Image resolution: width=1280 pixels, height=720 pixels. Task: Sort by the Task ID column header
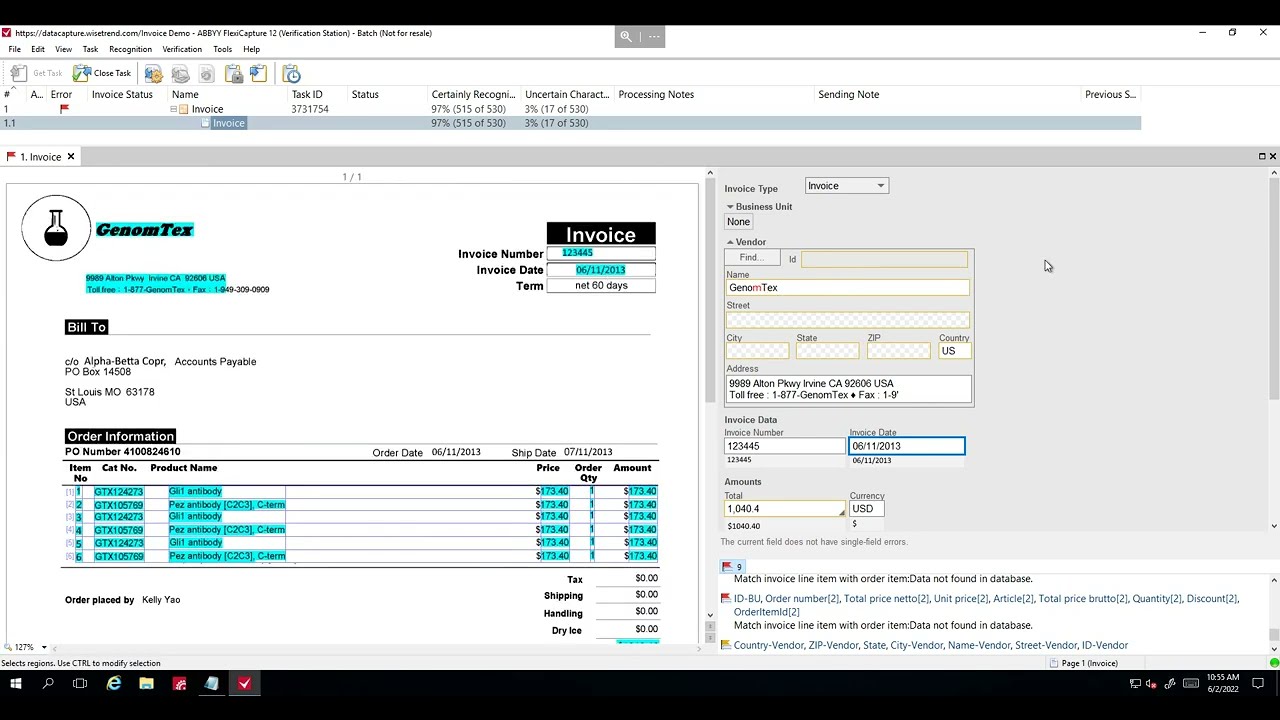click(307, 95)
